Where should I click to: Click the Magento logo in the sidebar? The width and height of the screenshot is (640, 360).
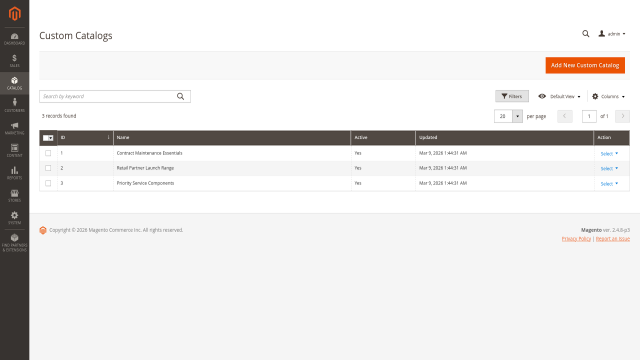click(x=14, y=13)
